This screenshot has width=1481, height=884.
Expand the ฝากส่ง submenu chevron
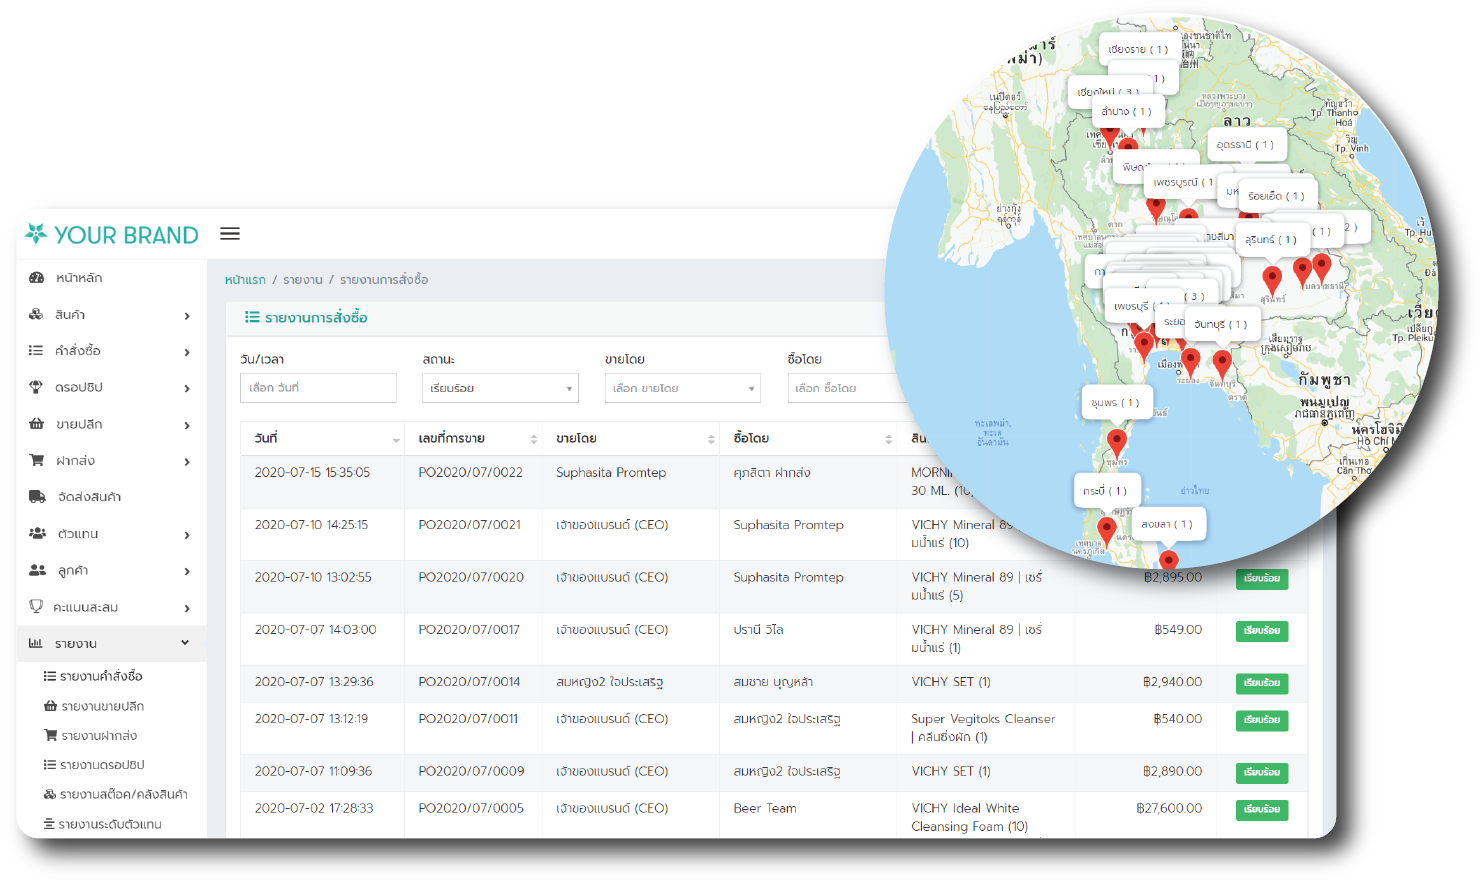(x=187, y=461)
